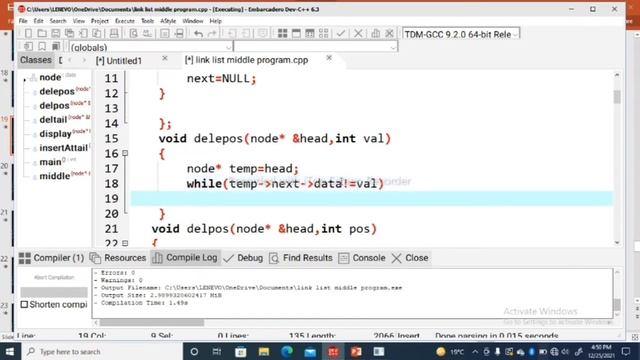Image resolution: width=640 pixels, height=360 pixels.
Task: Click the first icon left of the bookmark icons
Action: pyautogui.click(x=28, y=47)
